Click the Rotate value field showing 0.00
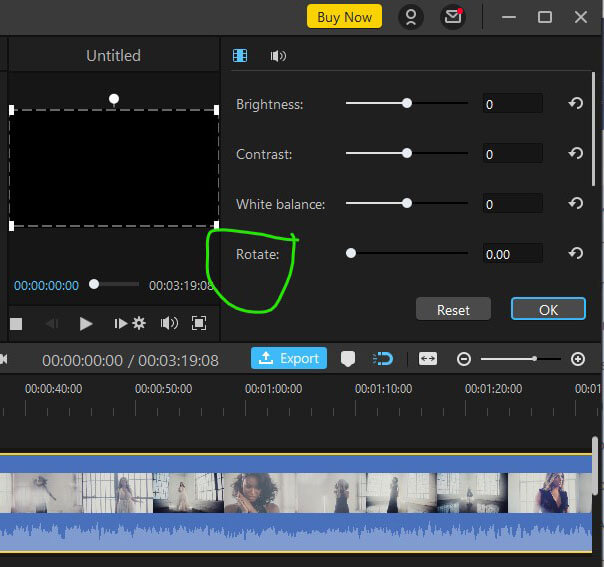The width and height of the screenshot is (604, 567). [x=513, y=253]
